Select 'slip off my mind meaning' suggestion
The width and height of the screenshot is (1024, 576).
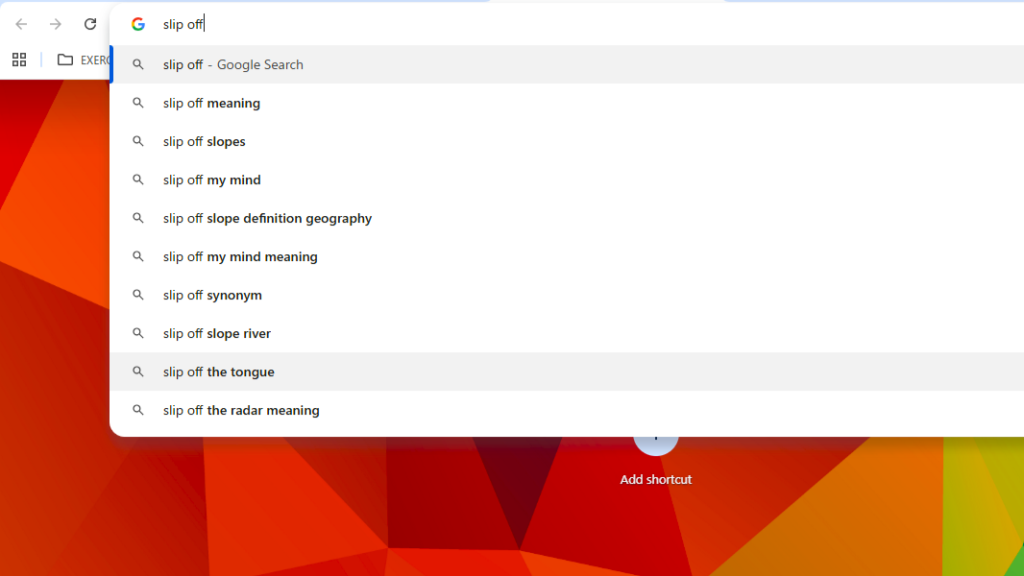click(x=240, y=257)
